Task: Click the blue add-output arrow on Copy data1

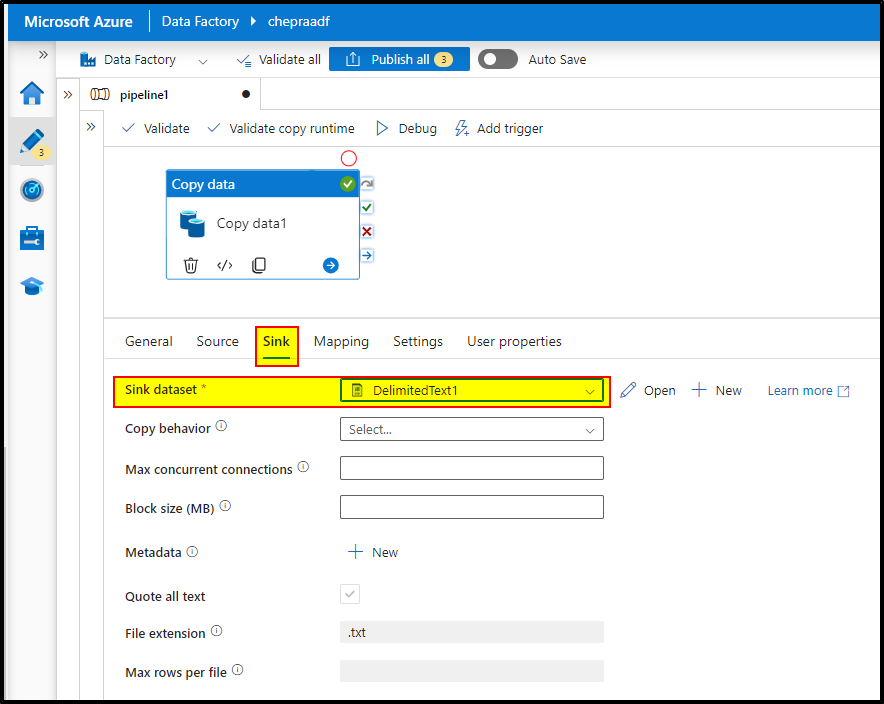Action: 331,265
